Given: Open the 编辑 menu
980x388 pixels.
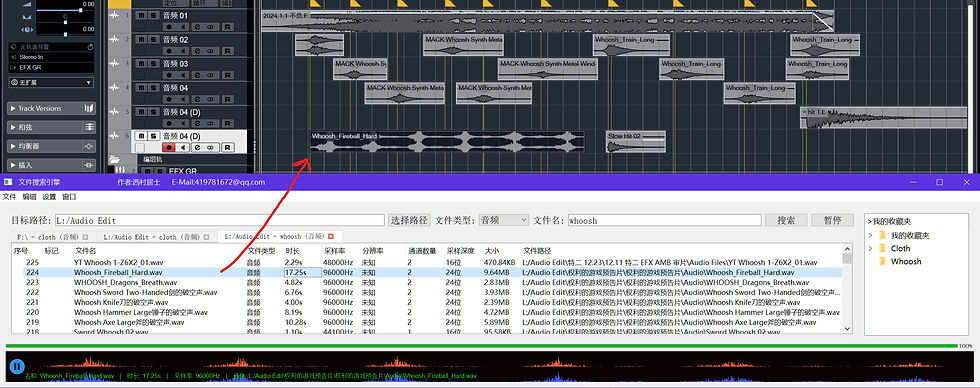Looking at the screenshot, I should [x=29, y=197].
